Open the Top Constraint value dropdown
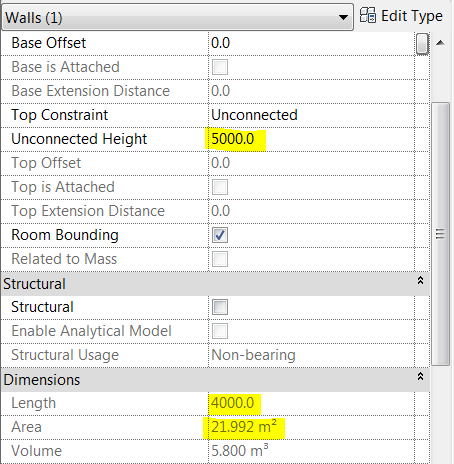 click(311, 115)
